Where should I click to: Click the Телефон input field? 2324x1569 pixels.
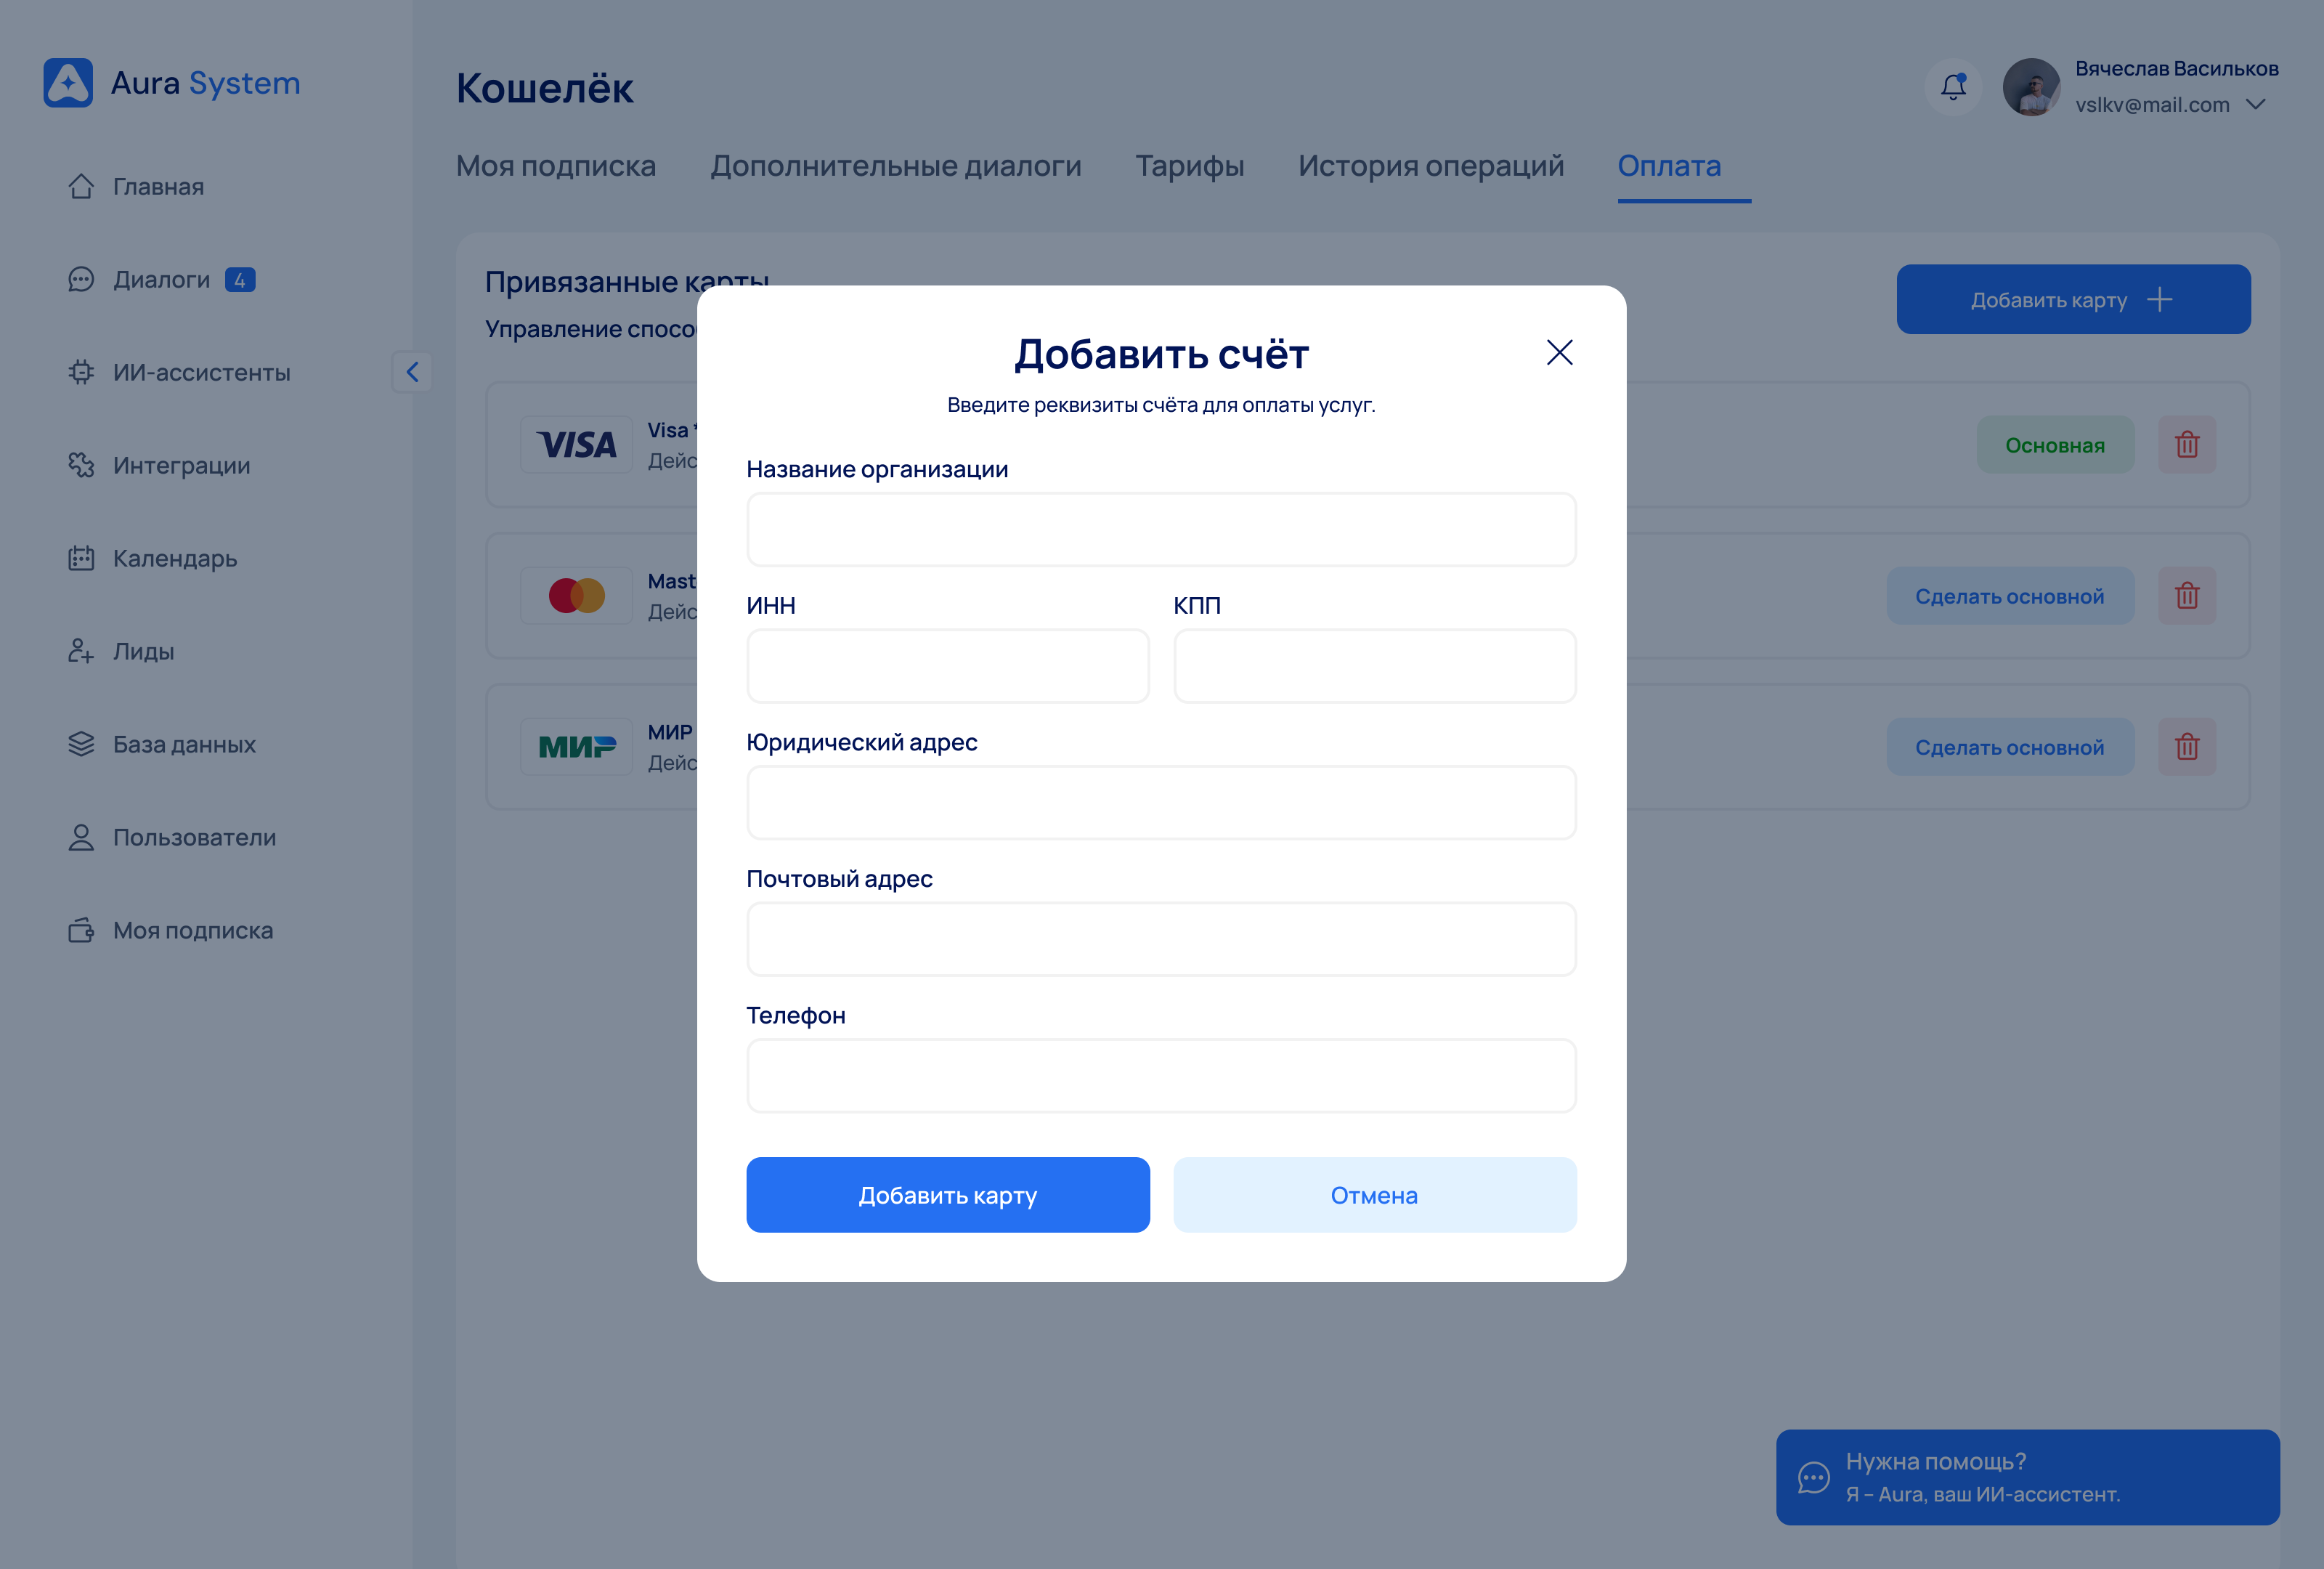coord(1161,1076)
